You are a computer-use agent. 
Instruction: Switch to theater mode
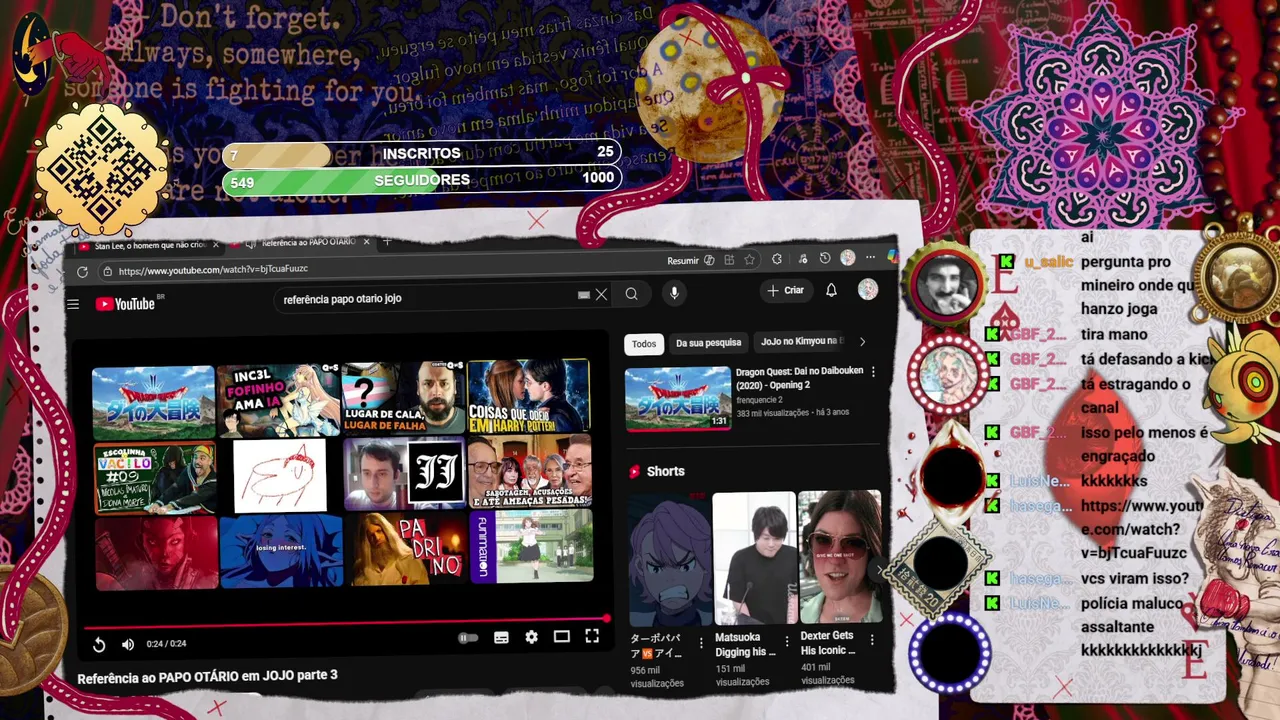pyautogui.click(x=562, y=636)
